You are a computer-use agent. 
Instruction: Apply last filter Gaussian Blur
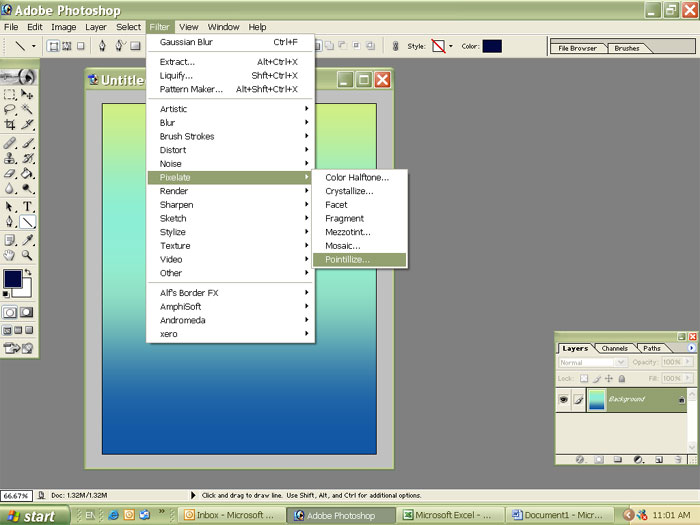(x=231, y=42)
